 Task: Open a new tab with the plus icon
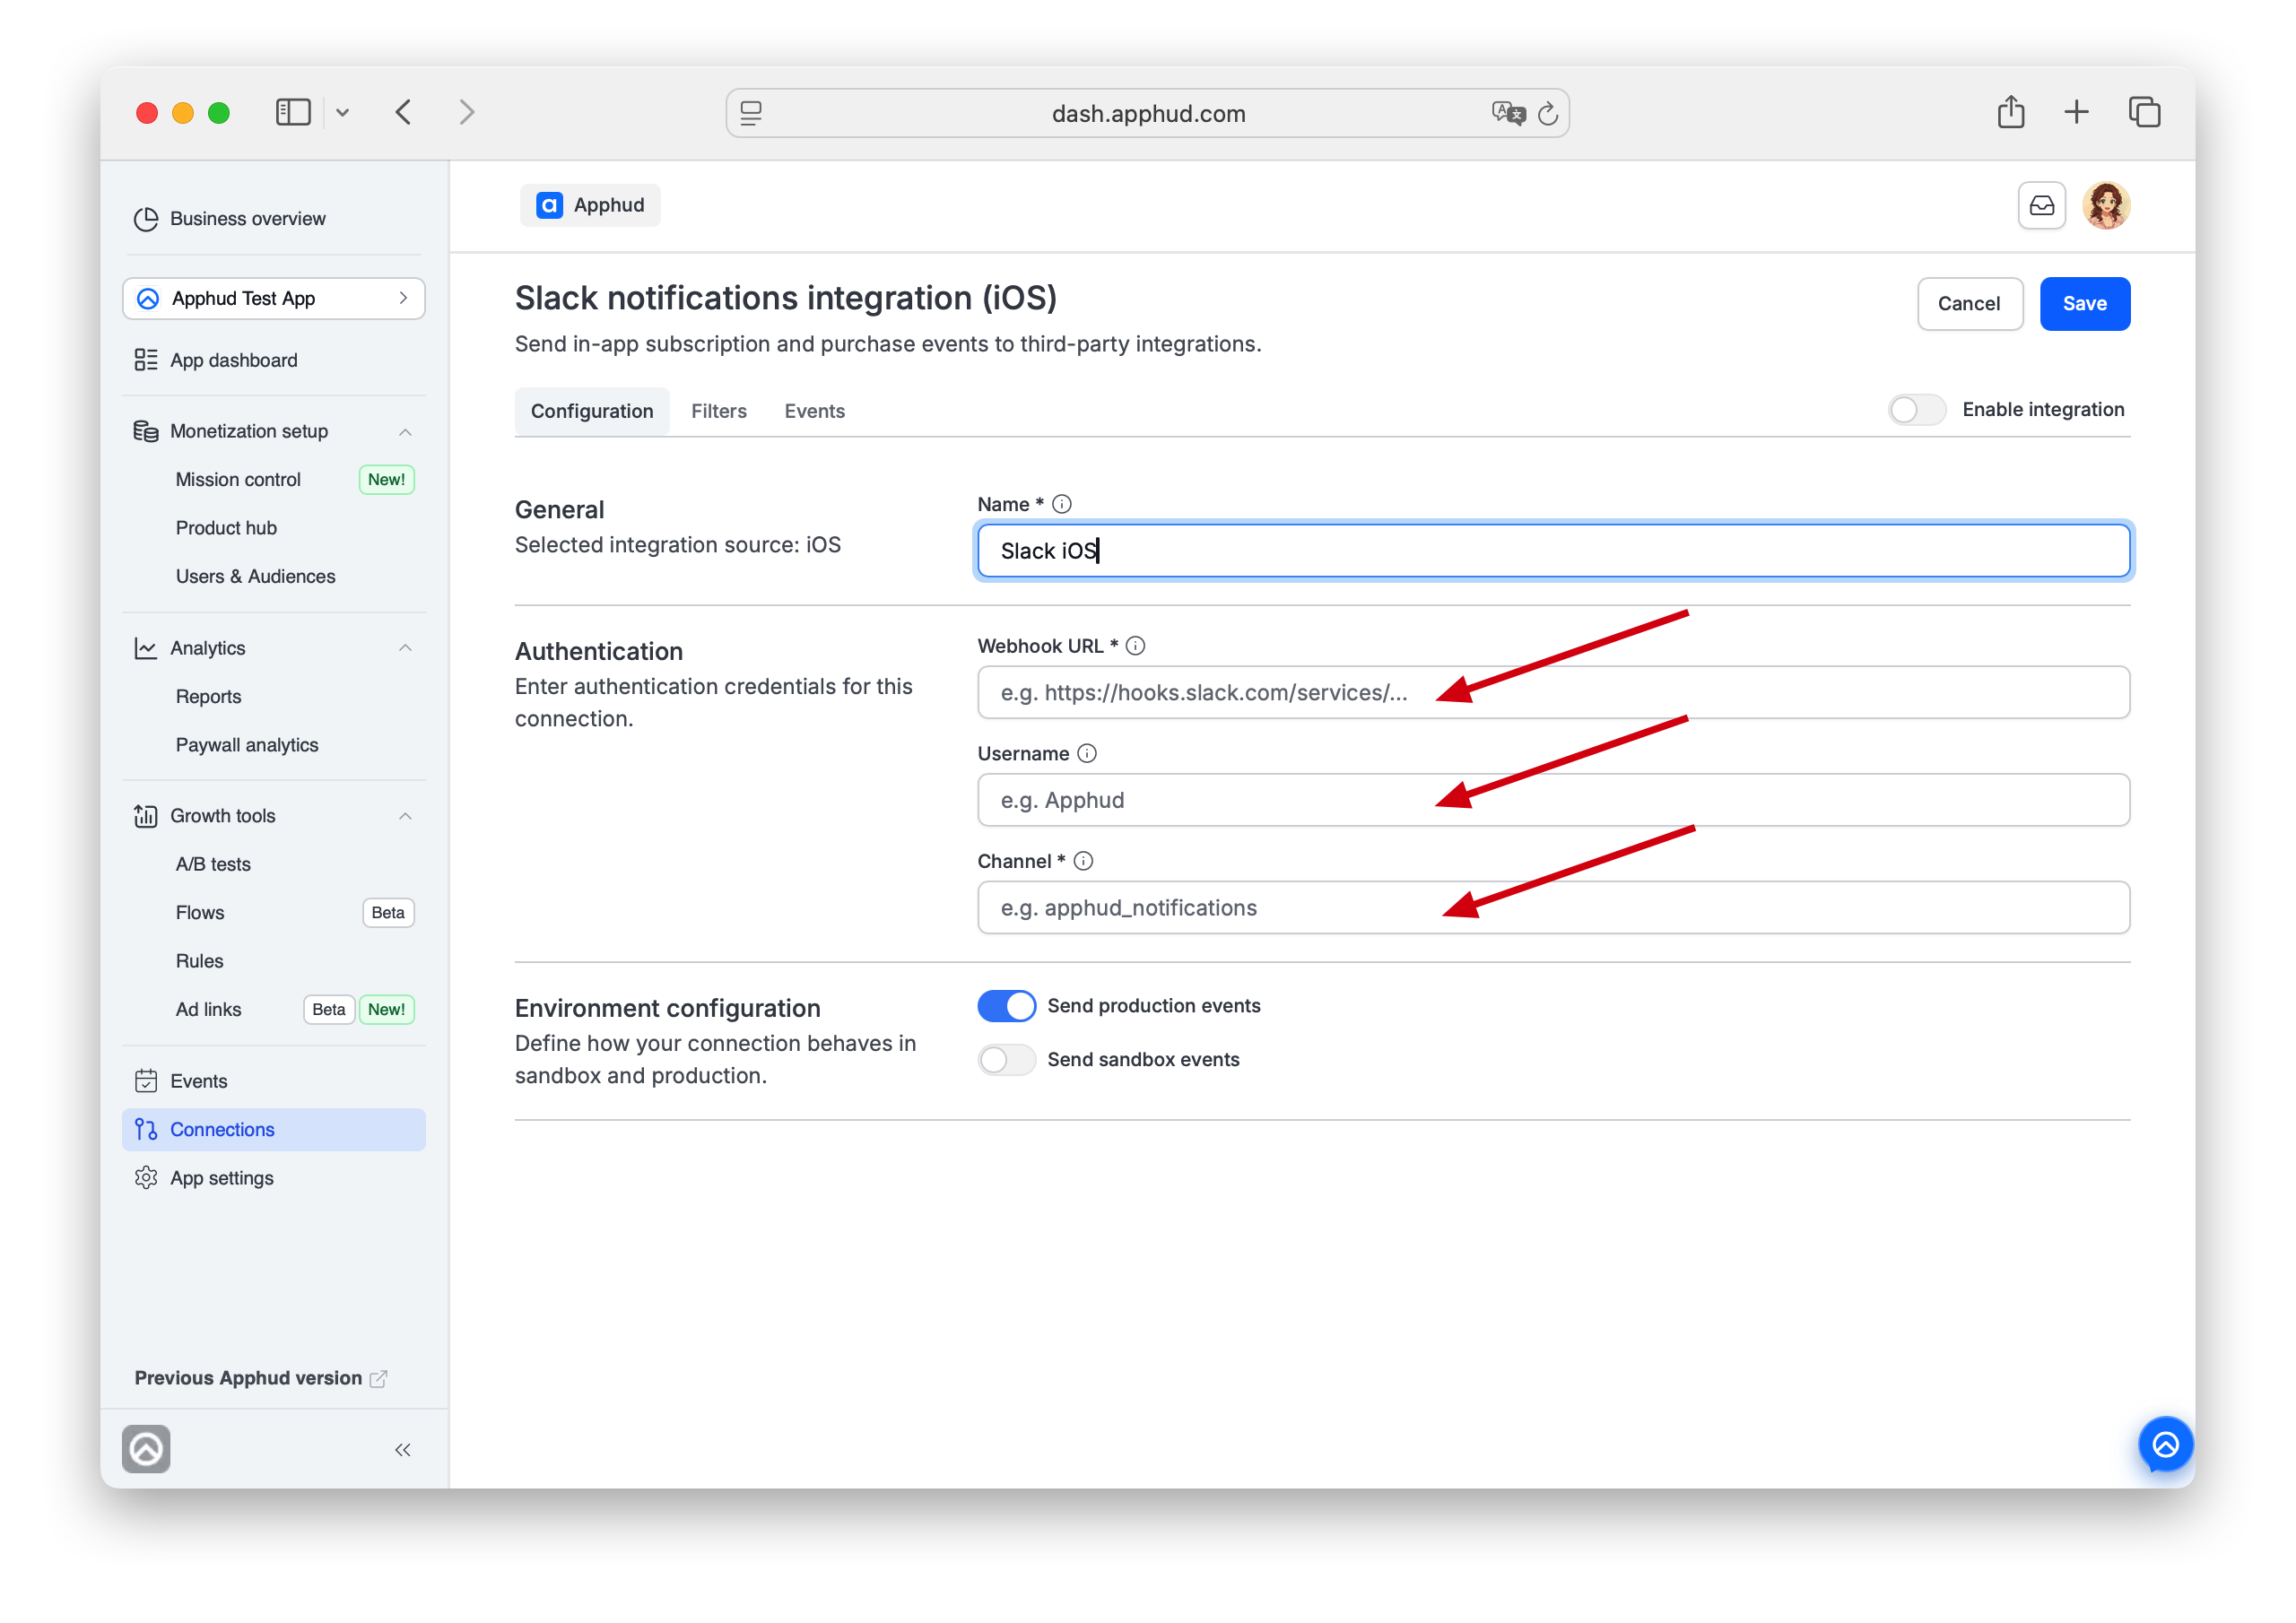(x=2077, y=112)
